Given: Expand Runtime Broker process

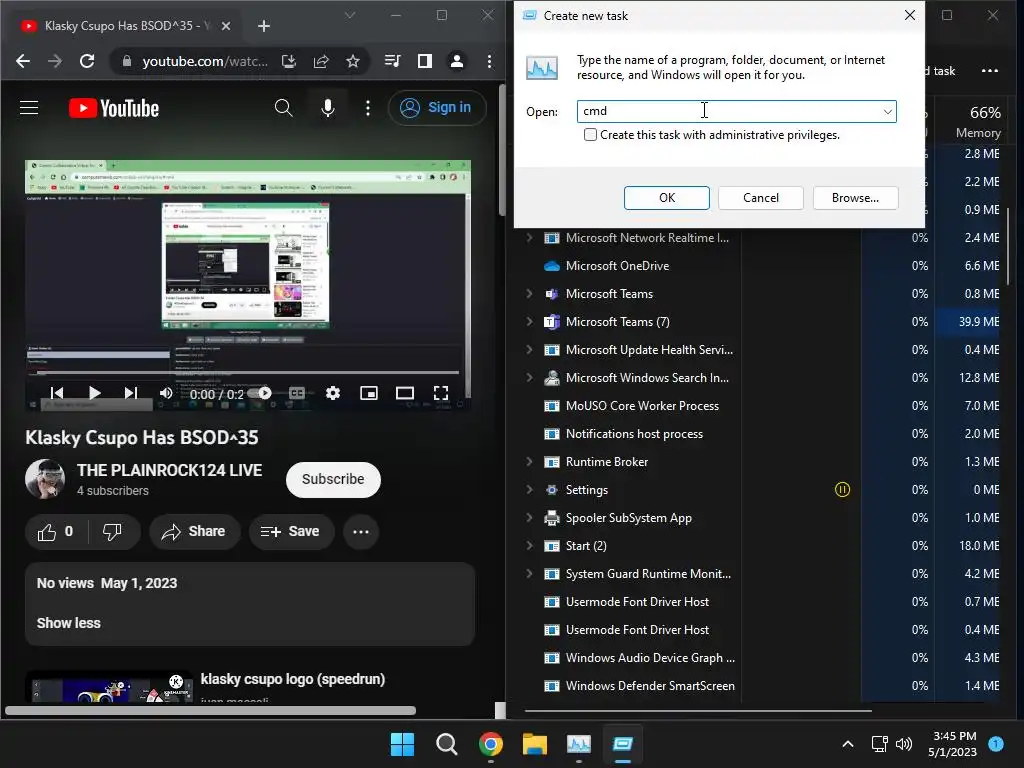Looking at the screenshot, I should coord(529,462).
